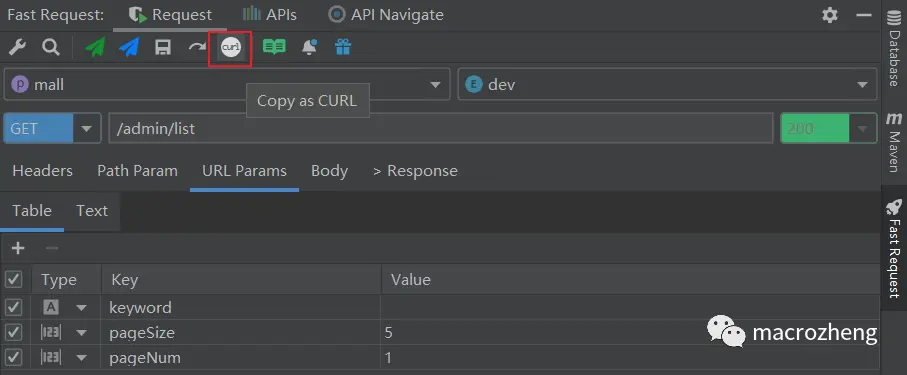Change pageSize row type dropdown

(x=81, y=333)
